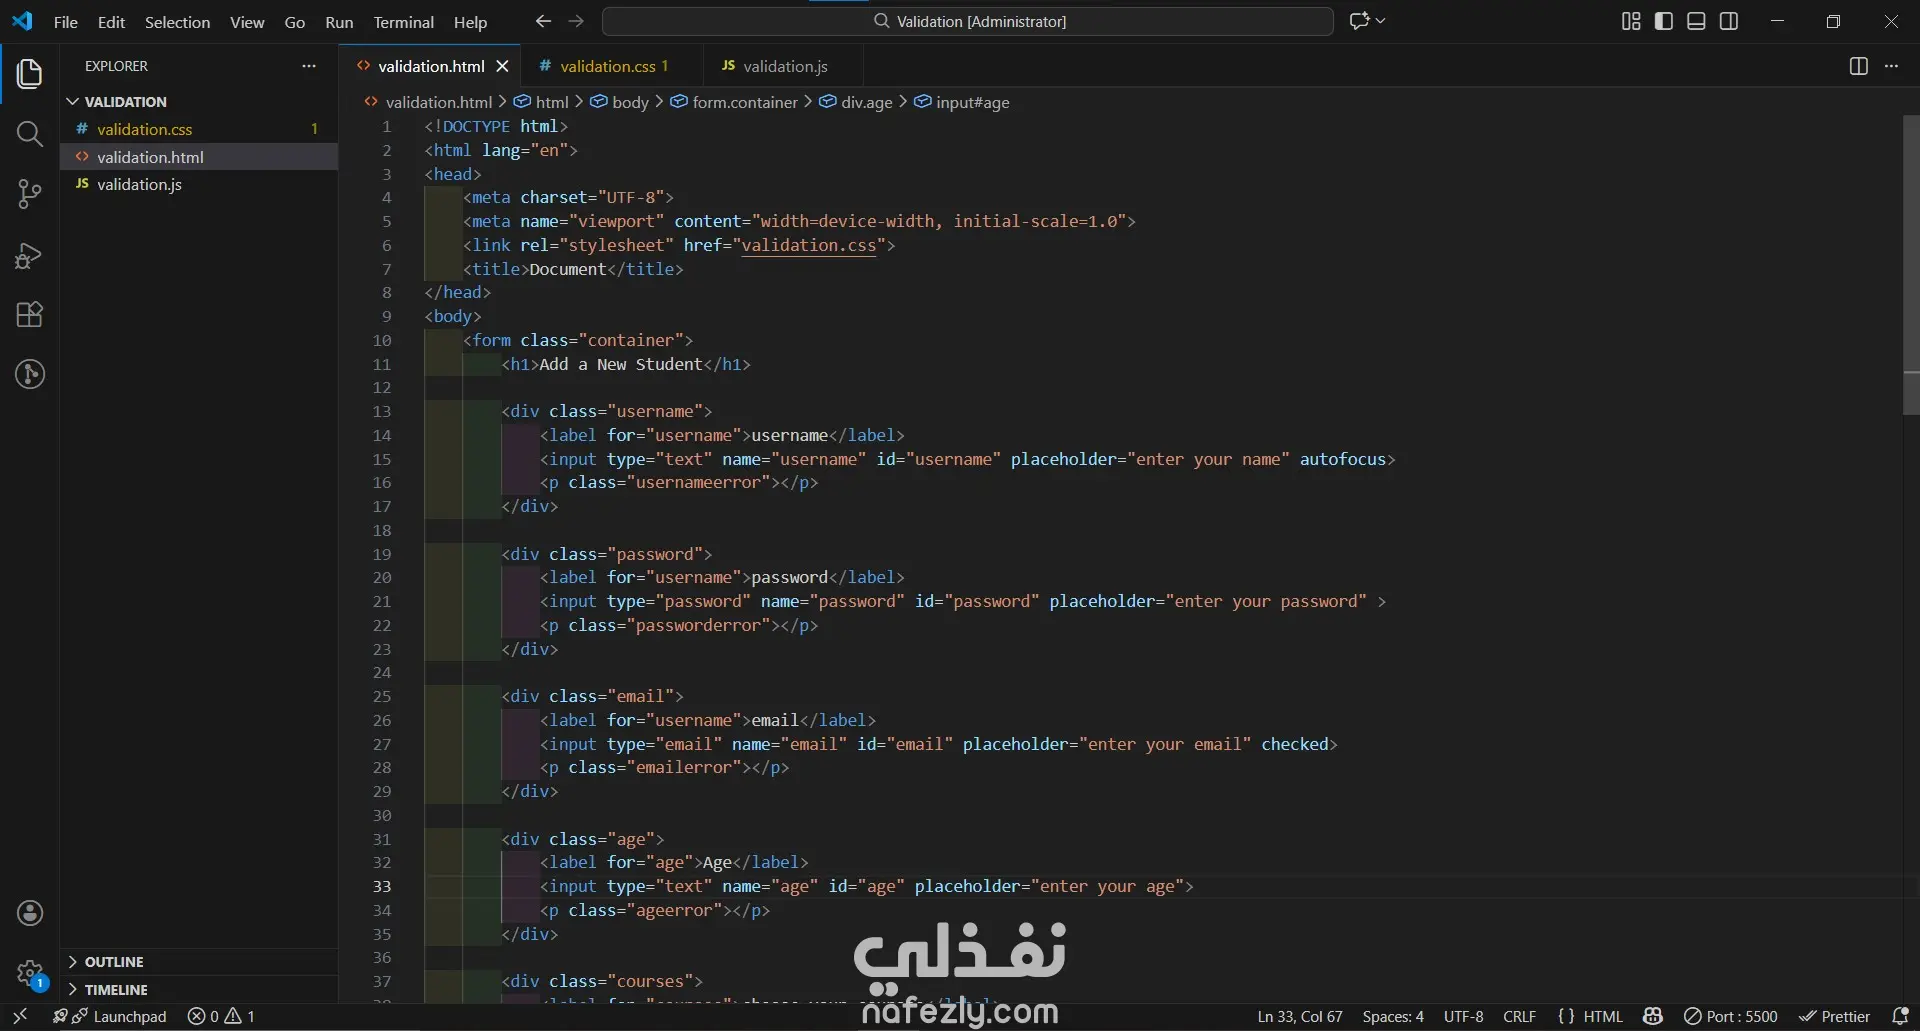Screen dimensions: 1920x1031
Task: Open the Accounts icon in activity bar
Action: tap(30, 913)
